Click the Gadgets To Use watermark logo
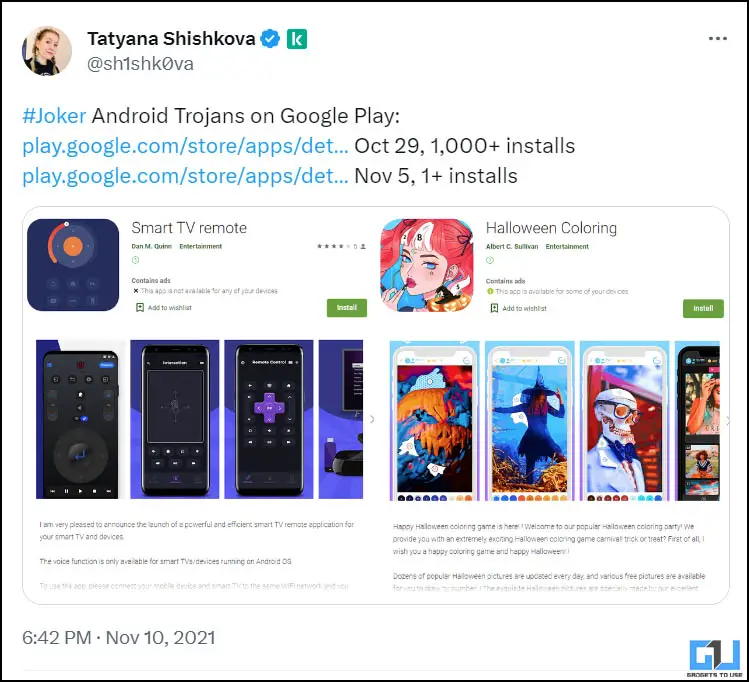749x682 pixels. click(715, 659)
